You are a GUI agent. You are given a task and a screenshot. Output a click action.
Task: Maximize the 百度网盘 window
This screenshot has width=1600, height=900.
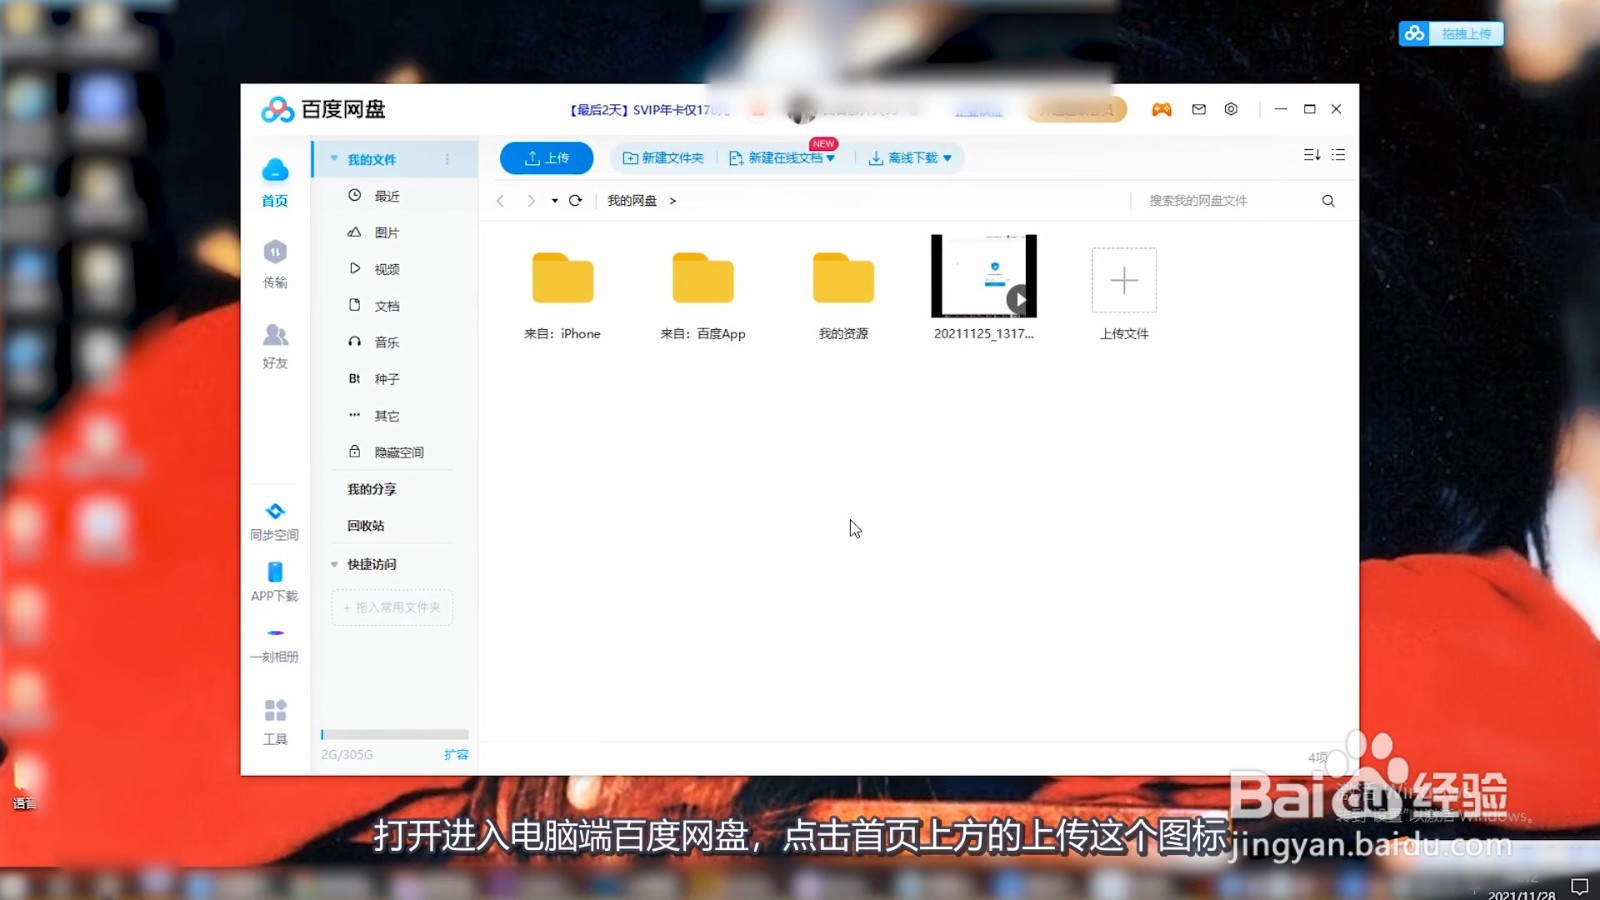pyautogui.click(x=1309, y=109)
